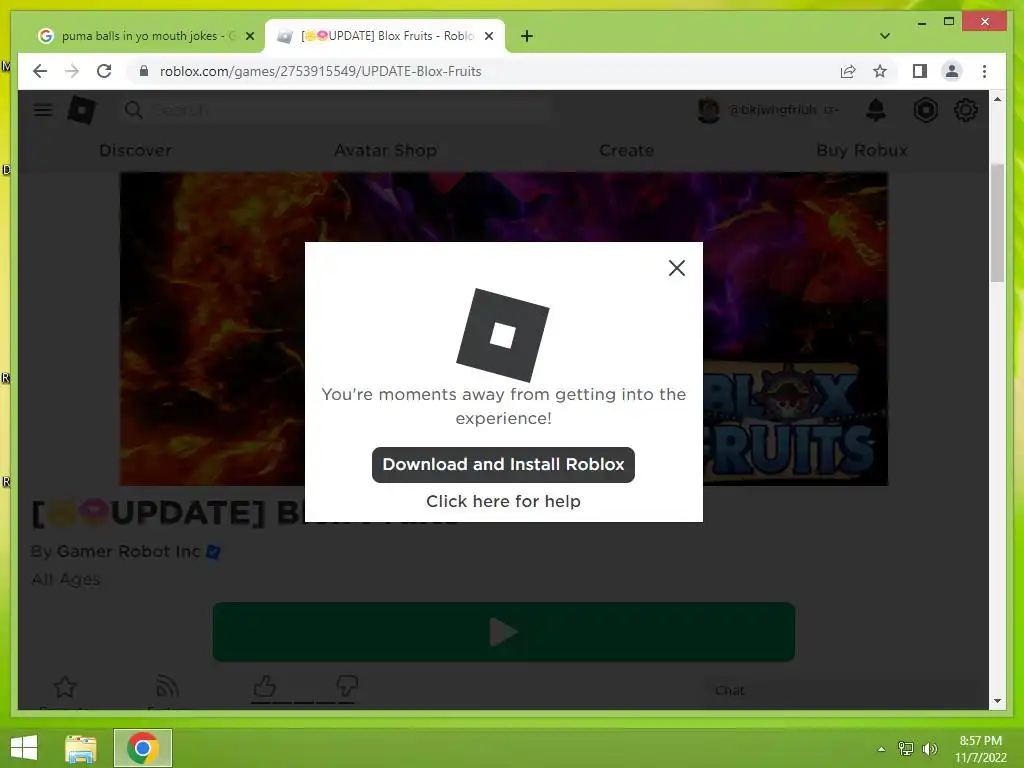Open the Chrome profile icon
Screen dimensions: 1024x768
[952, 71]
